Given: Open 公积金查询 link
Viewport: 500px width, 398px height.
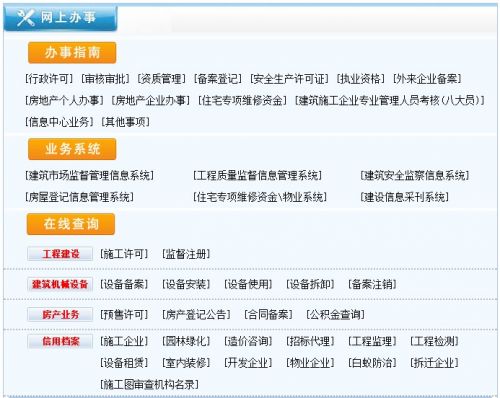Looking at the screenshot, I should click(x=336, y=314).
